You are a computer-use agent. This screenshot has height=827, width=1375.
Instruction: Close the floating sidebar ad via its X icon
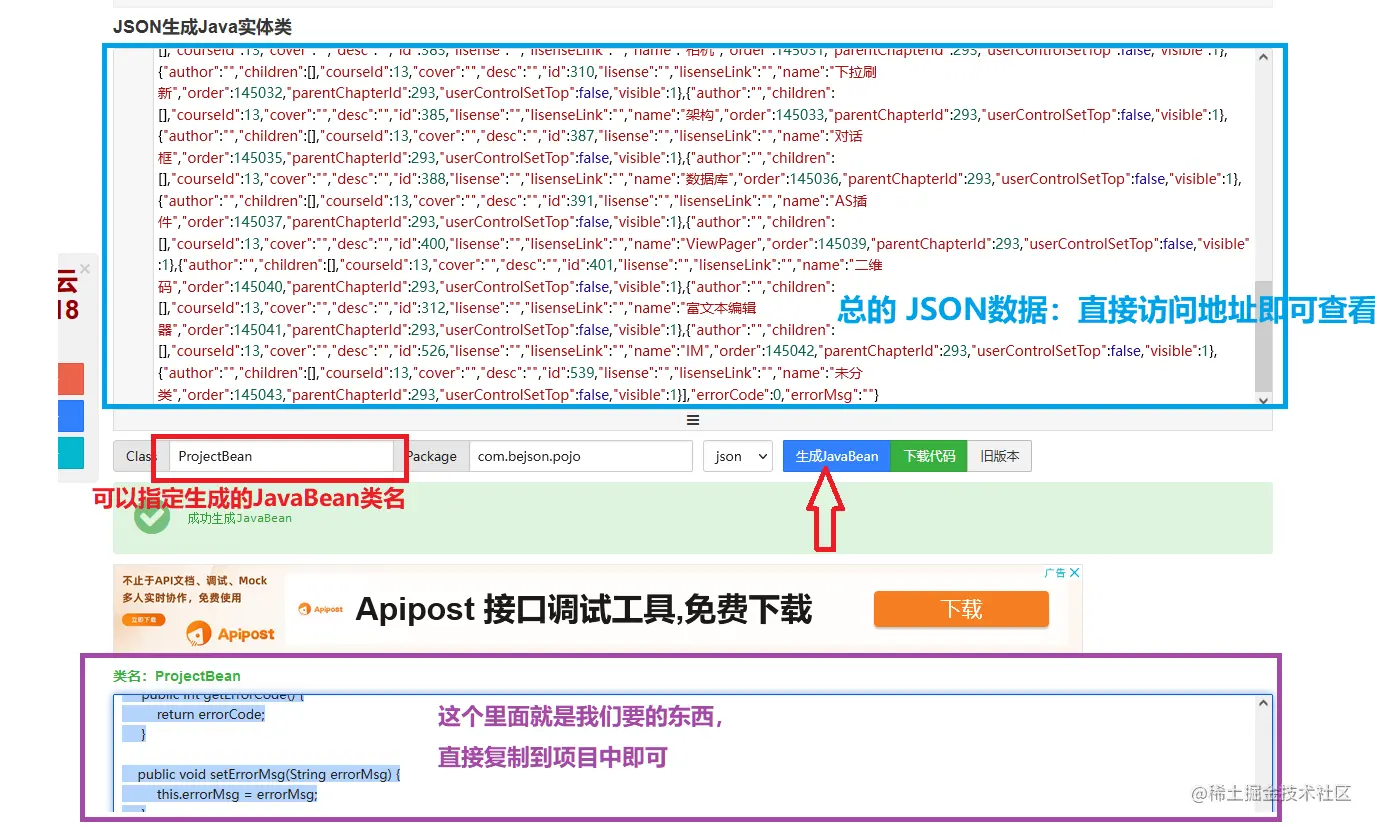[84, 268]
